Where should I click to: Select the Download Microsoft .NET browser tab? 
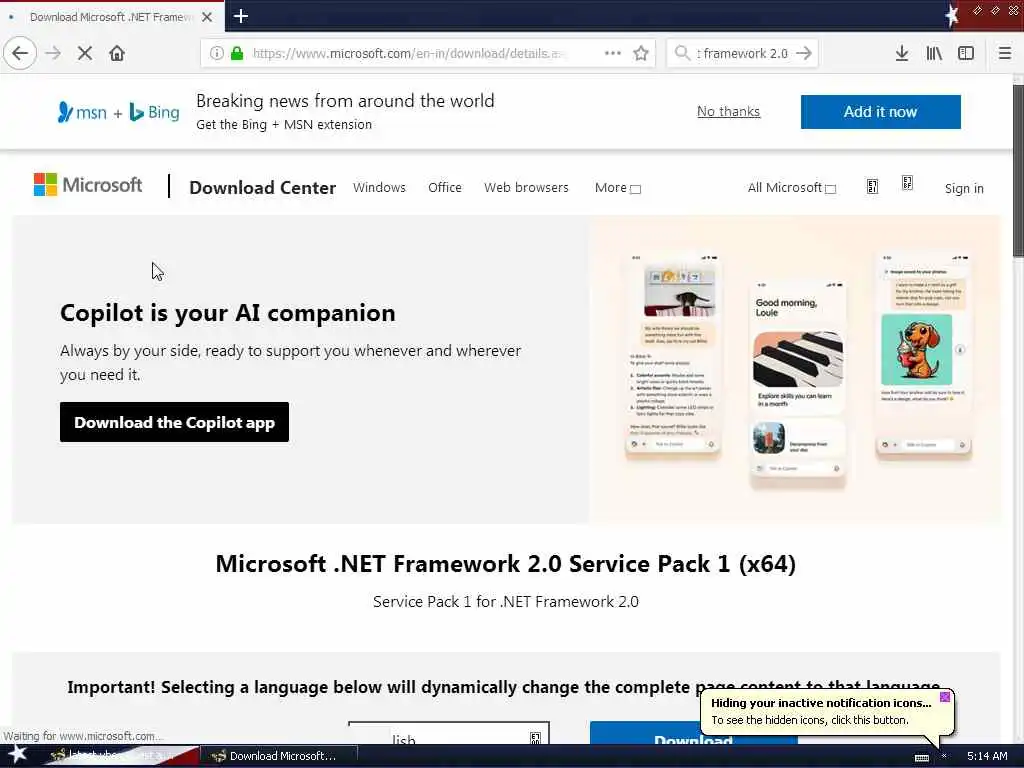pos(111,17)
